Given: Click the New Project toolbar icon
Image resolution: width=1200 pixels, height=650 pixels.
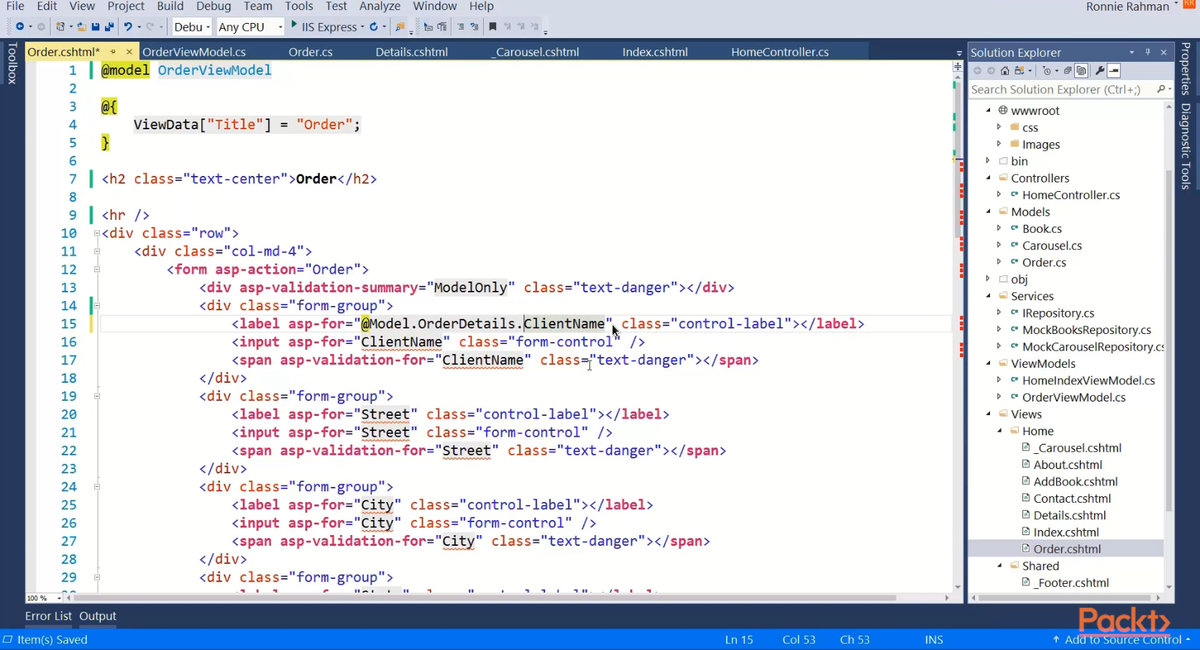Looking at the screenshot, I should point(61,27).
